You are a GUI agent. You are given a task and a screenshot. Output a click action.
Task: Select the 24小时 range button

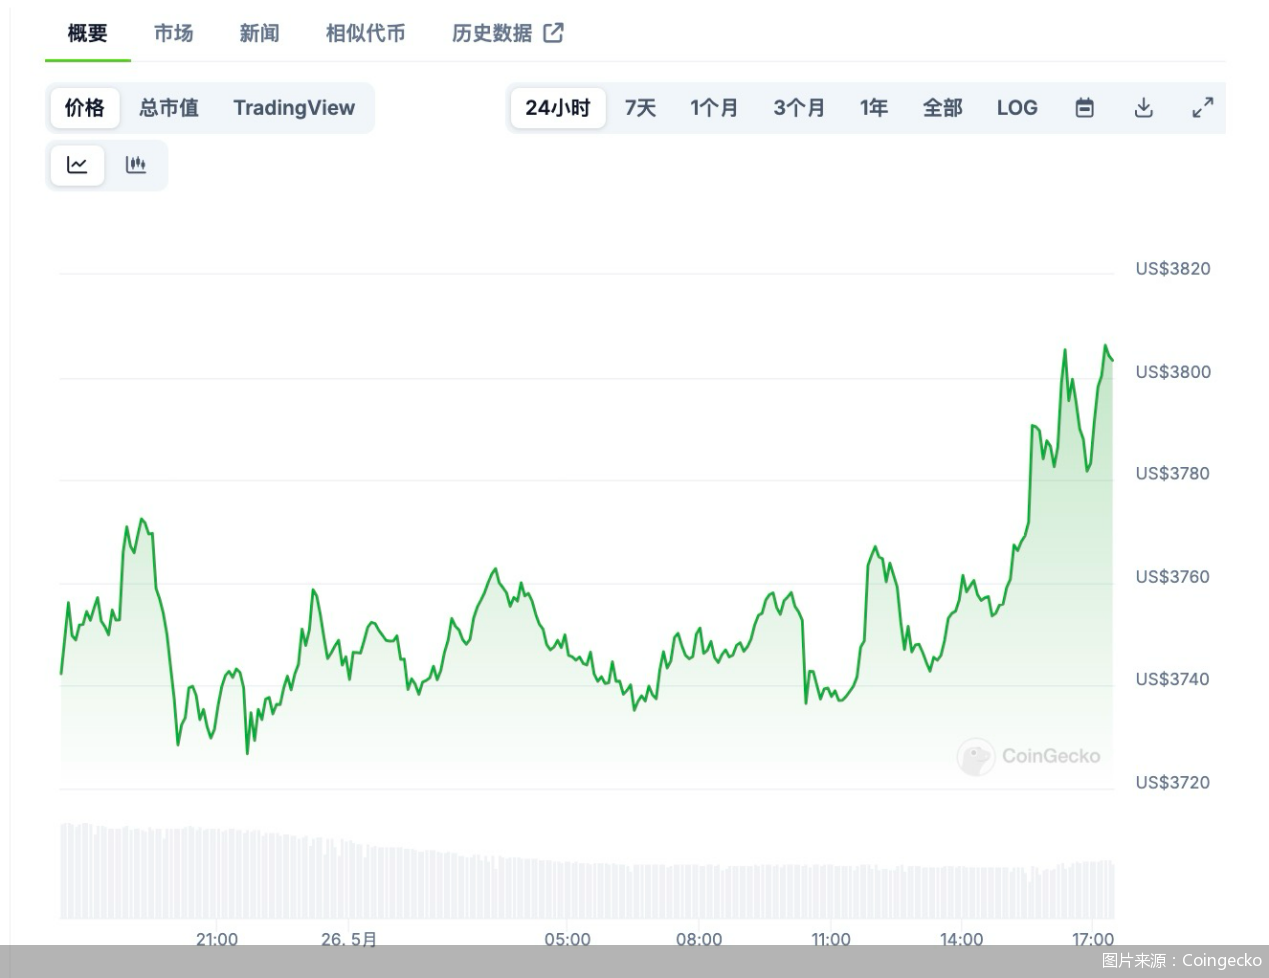(x=557, y=108)
